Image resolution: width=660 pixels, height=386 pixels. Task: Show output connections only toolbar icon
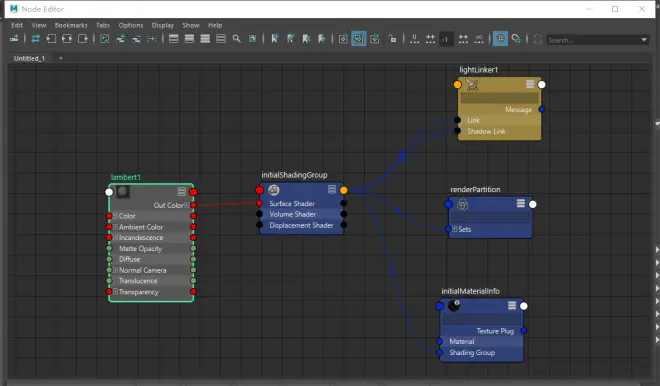(x=83, y=39)
